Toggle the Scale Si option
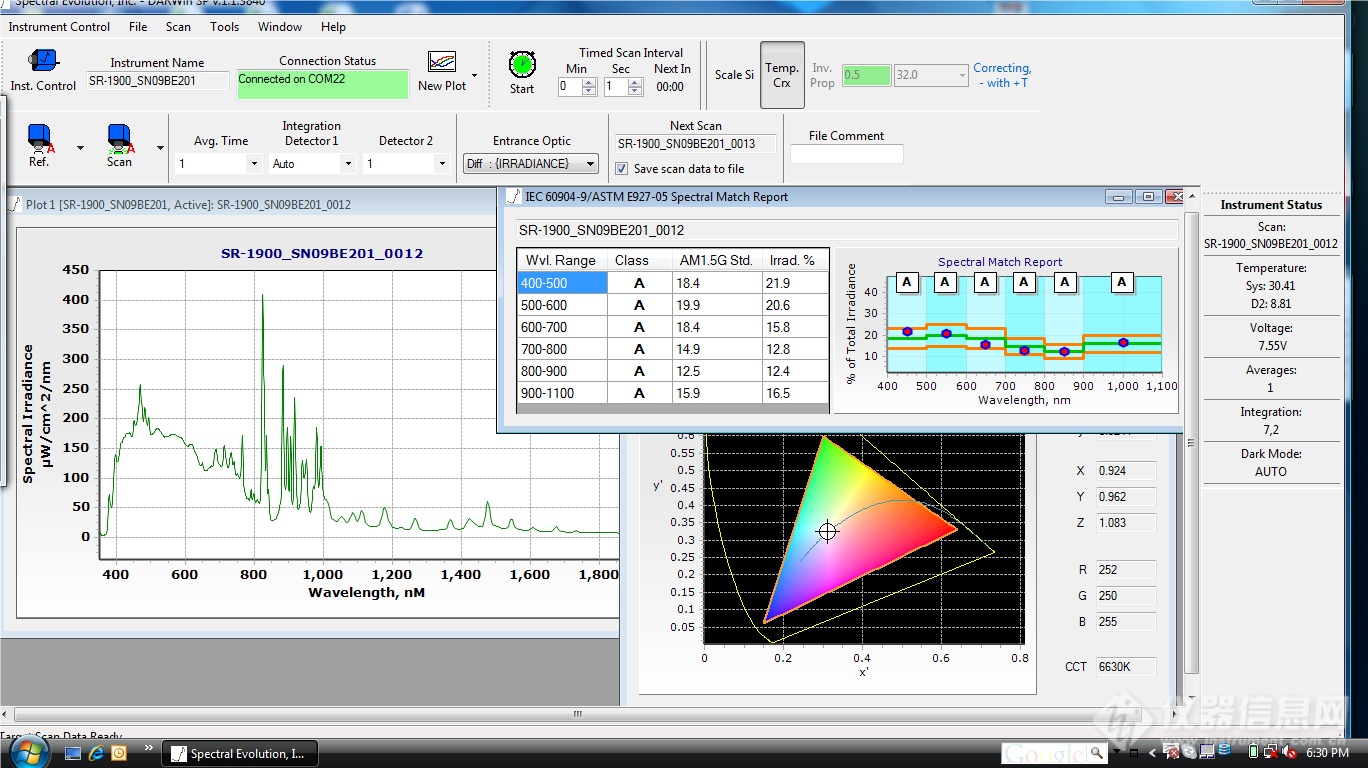This screenshot has width=1368, height=768. (734, 75)
